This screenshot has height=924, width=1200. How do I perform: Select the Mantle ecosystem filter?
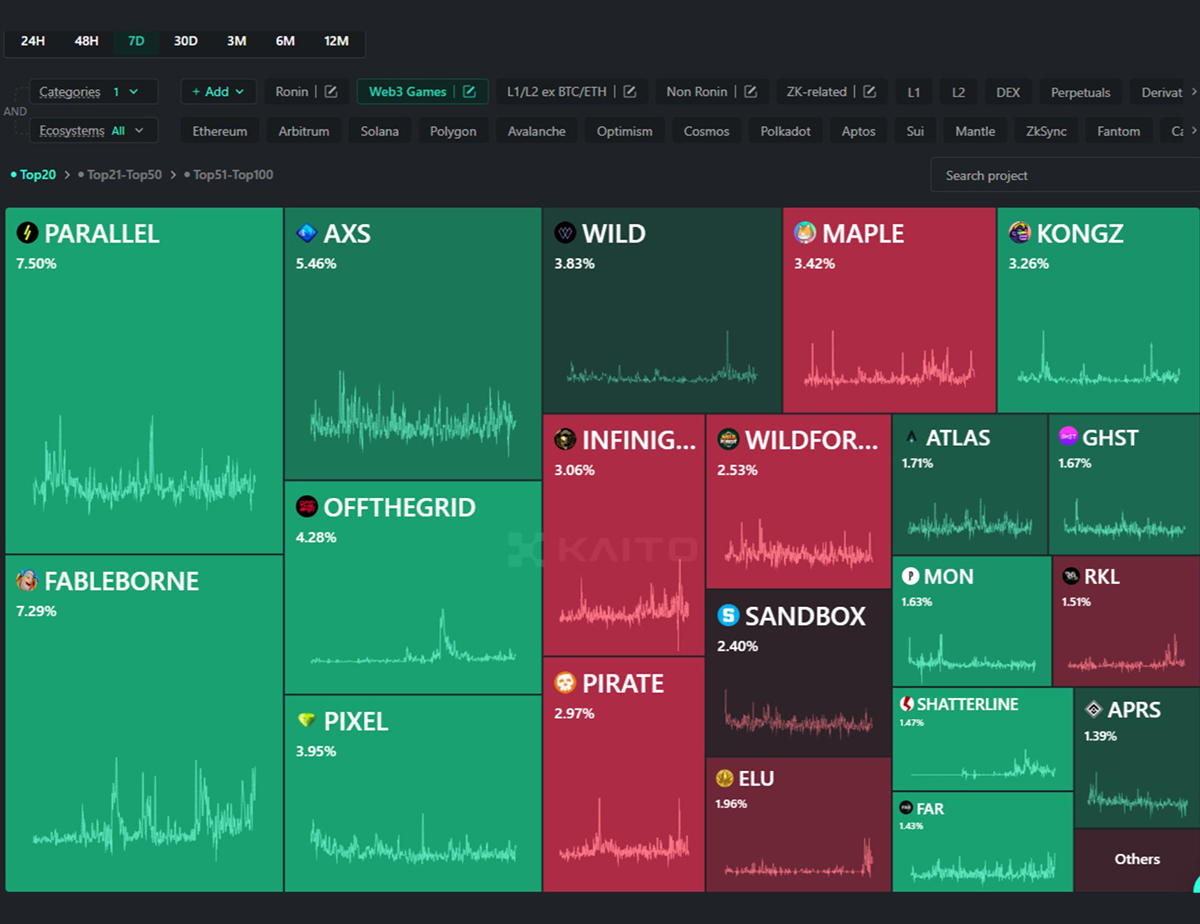[975, 131]
